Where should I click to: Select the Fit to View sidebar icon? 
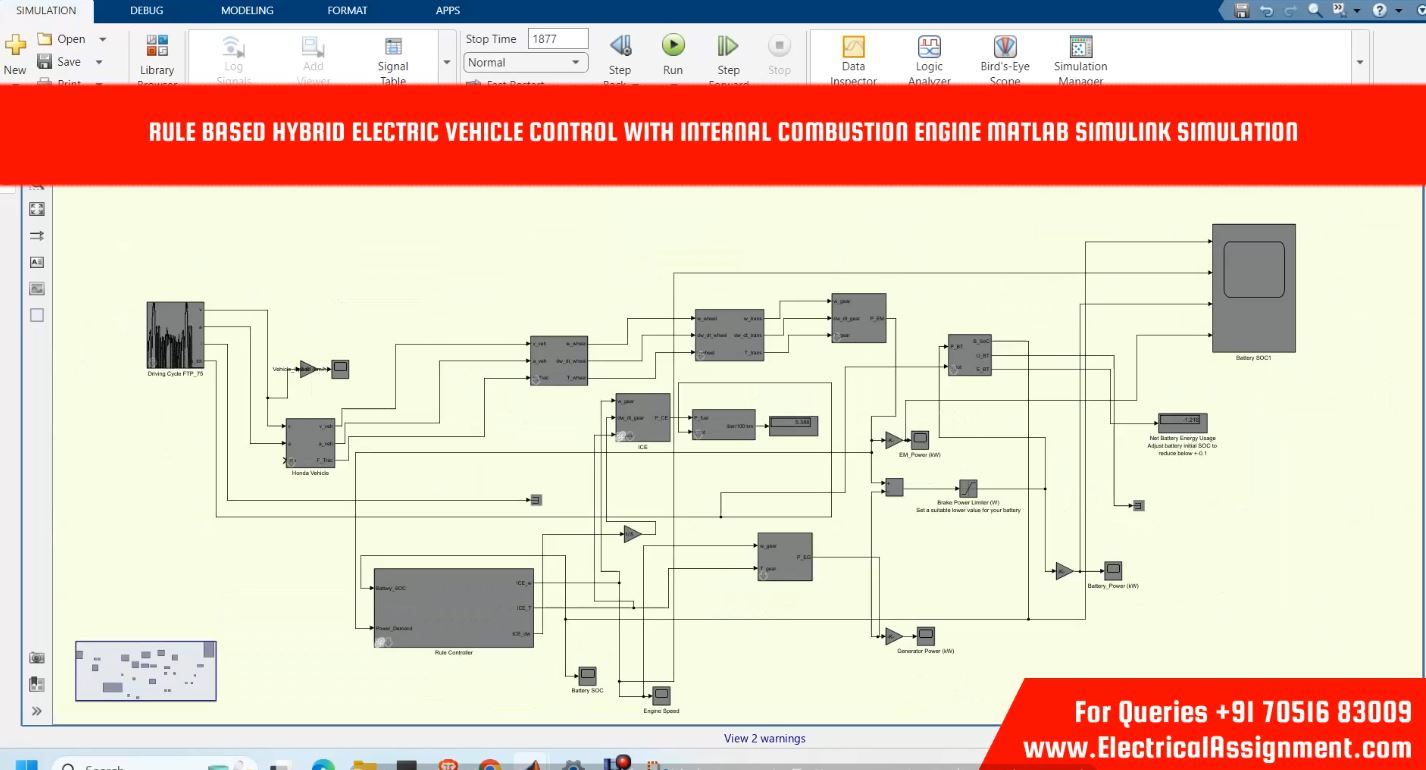pos(37,209)
